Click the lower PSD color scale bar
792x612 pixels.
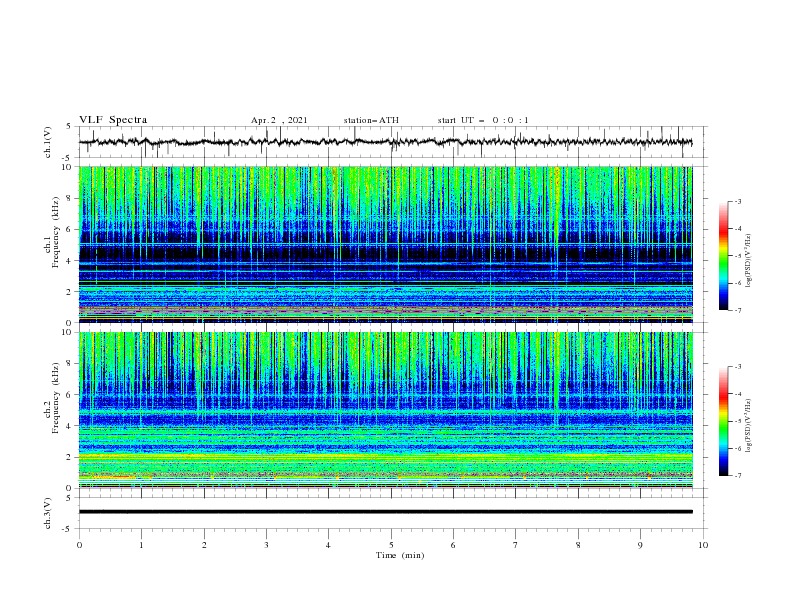click(x=723, y=421)
